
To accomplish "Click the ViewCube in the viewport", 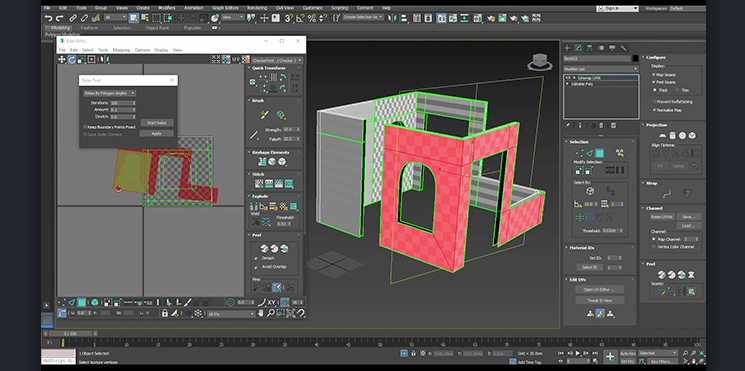I will click(x=539, y=61).
